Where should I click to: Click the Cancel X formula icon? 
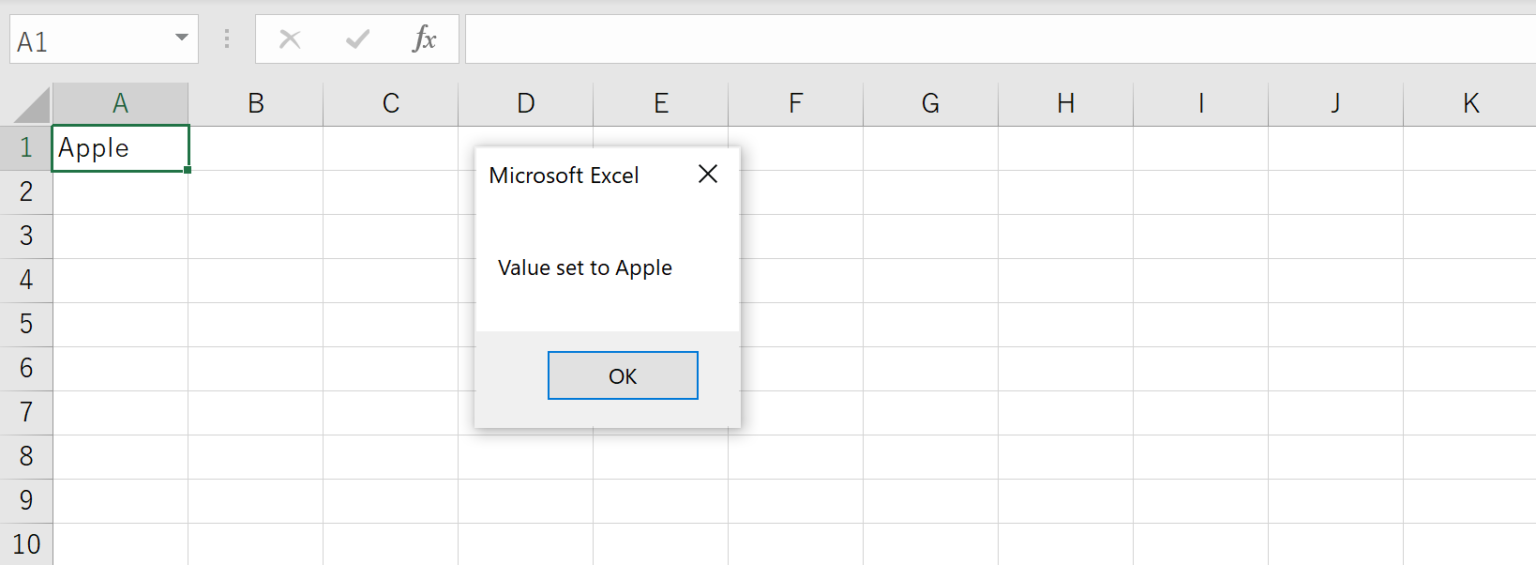pos(290,39)
